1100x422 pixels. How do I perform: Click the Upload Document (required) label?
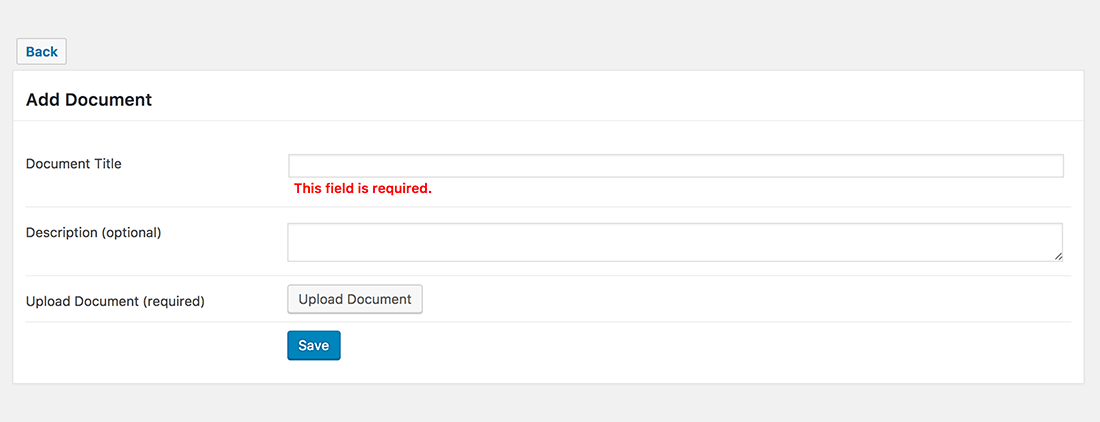[x=115, y=300]
